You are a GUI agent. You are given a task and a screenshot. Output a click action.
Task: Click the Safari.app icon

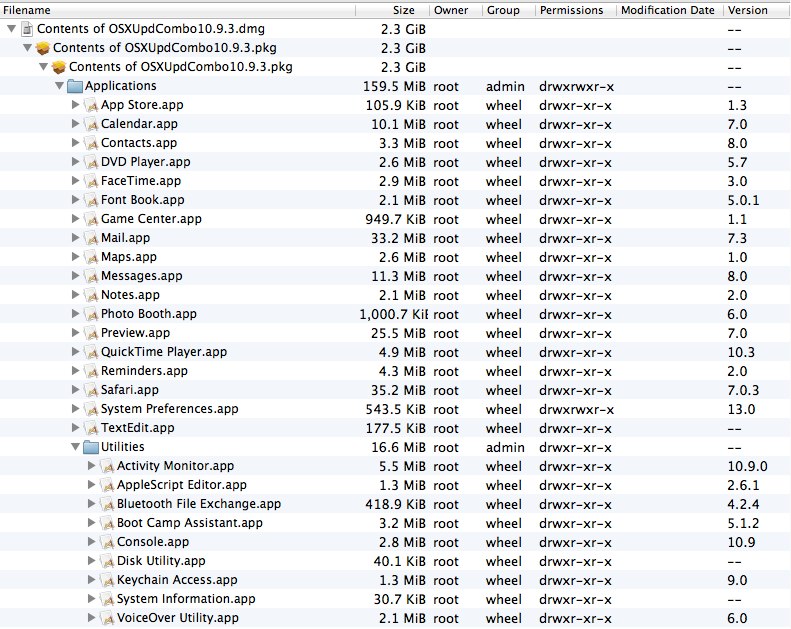[x=91, y=390]
